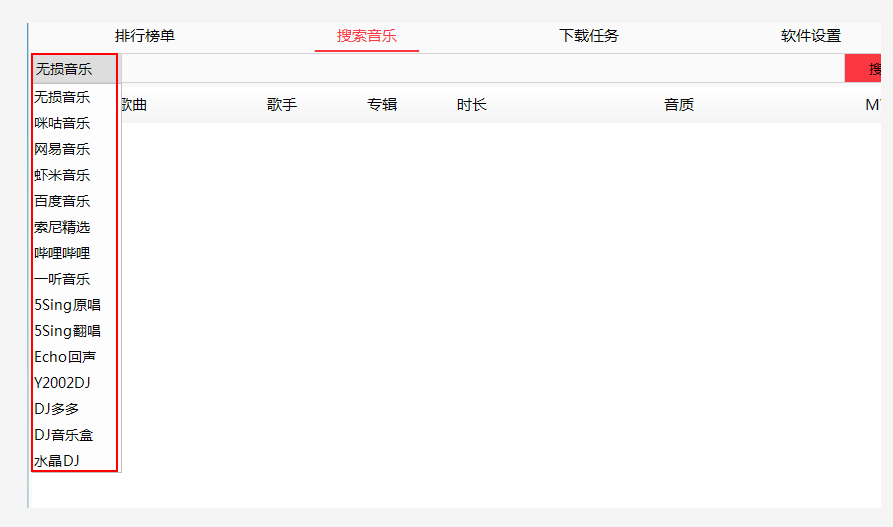The width and height of the screenshot is (893, 527).
Task: Click the search keyword input field
Action: (x=480, y=69)
